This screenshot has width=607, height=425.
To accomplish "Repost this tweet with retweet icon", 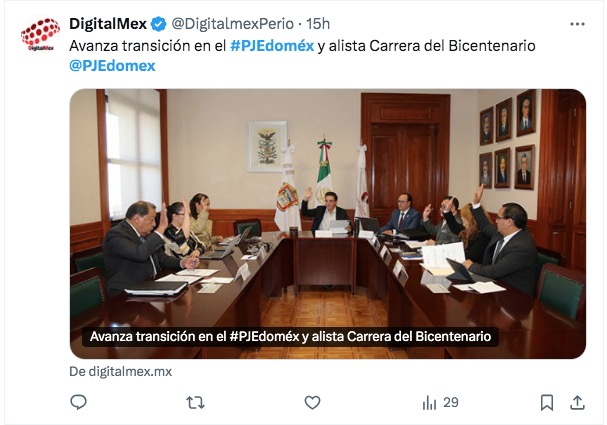I will pyautogui.click(x=195, y=403).
